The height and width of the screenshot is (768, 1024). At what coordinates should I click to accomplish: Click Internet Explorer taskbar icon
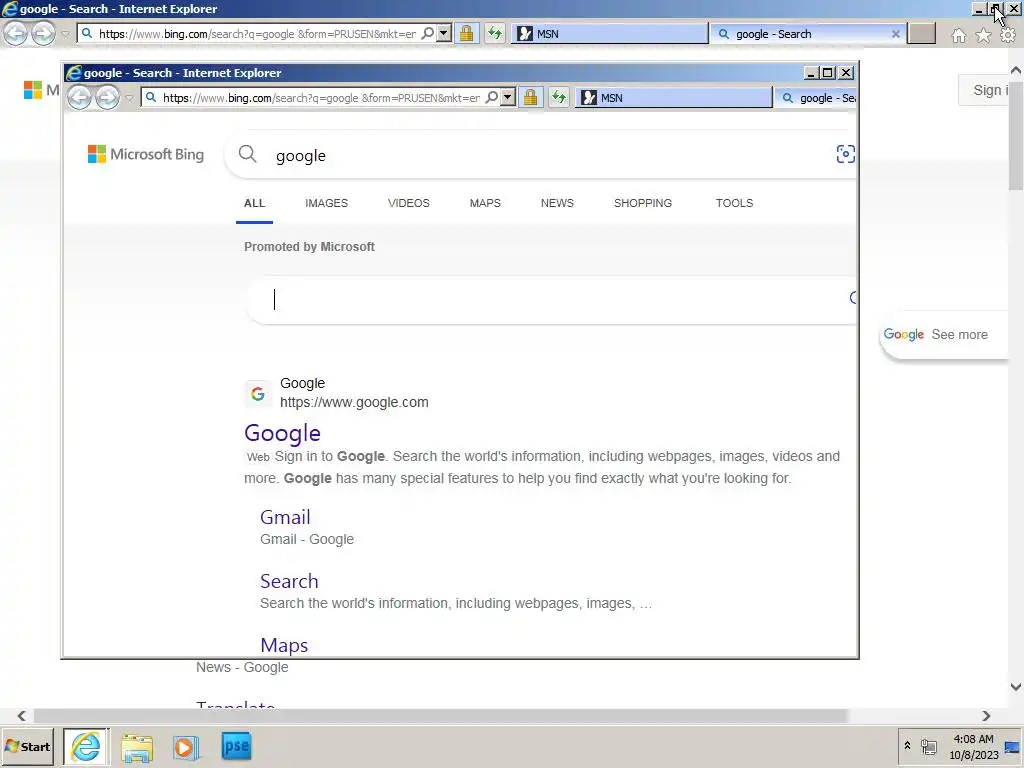pyautogui.click(x=86, y=746)
